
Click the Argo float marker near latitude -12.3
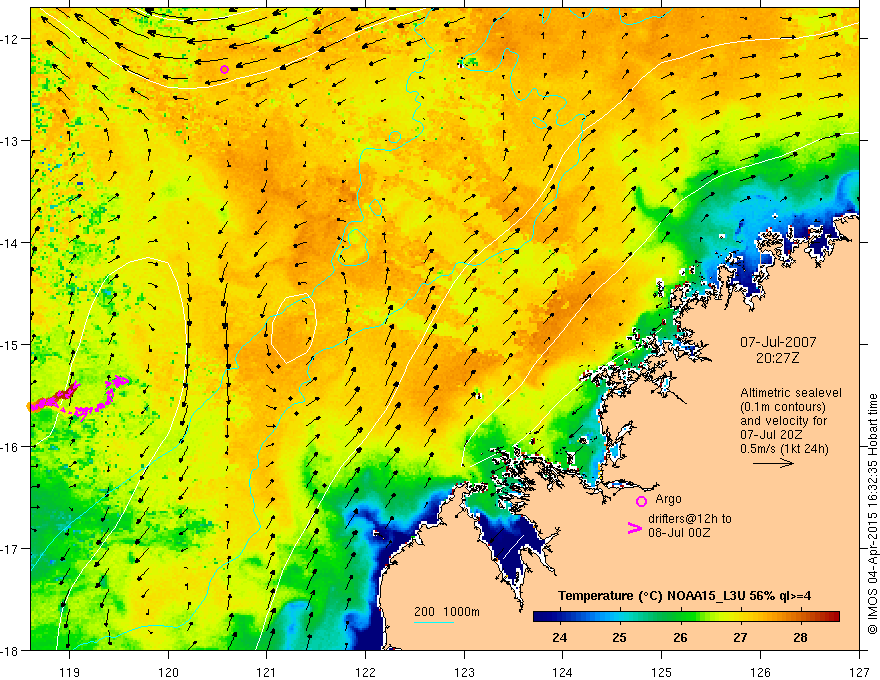tap(224, 70)
